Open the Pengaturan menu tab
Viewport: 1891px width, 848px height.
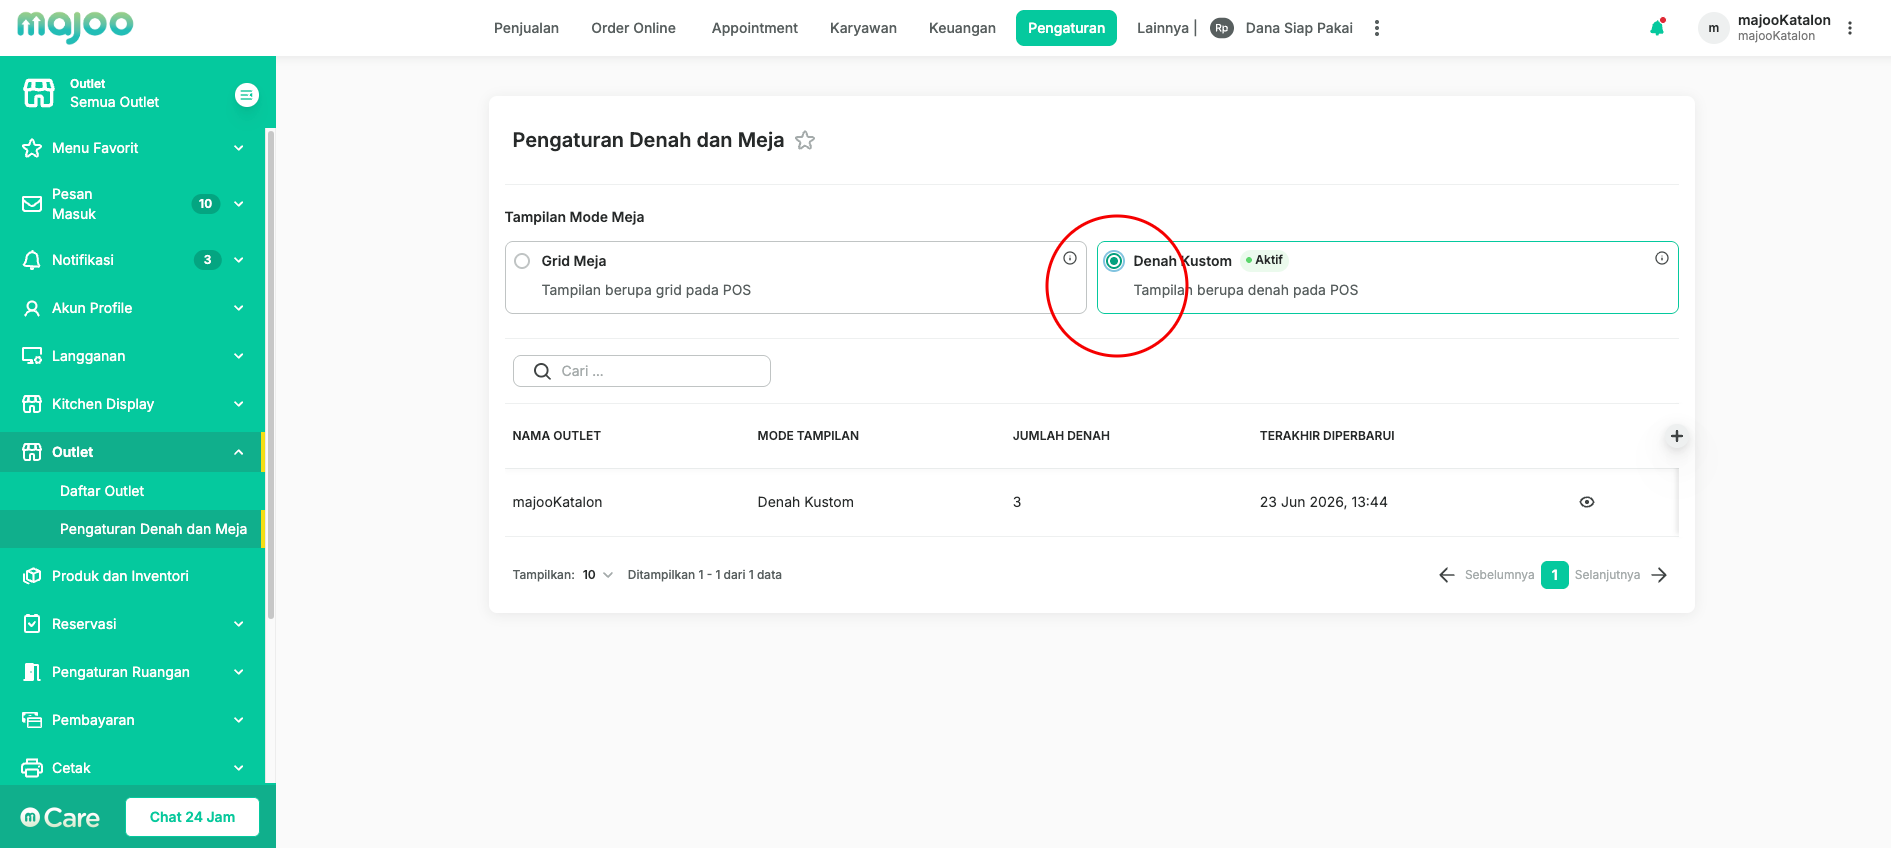1066,28
